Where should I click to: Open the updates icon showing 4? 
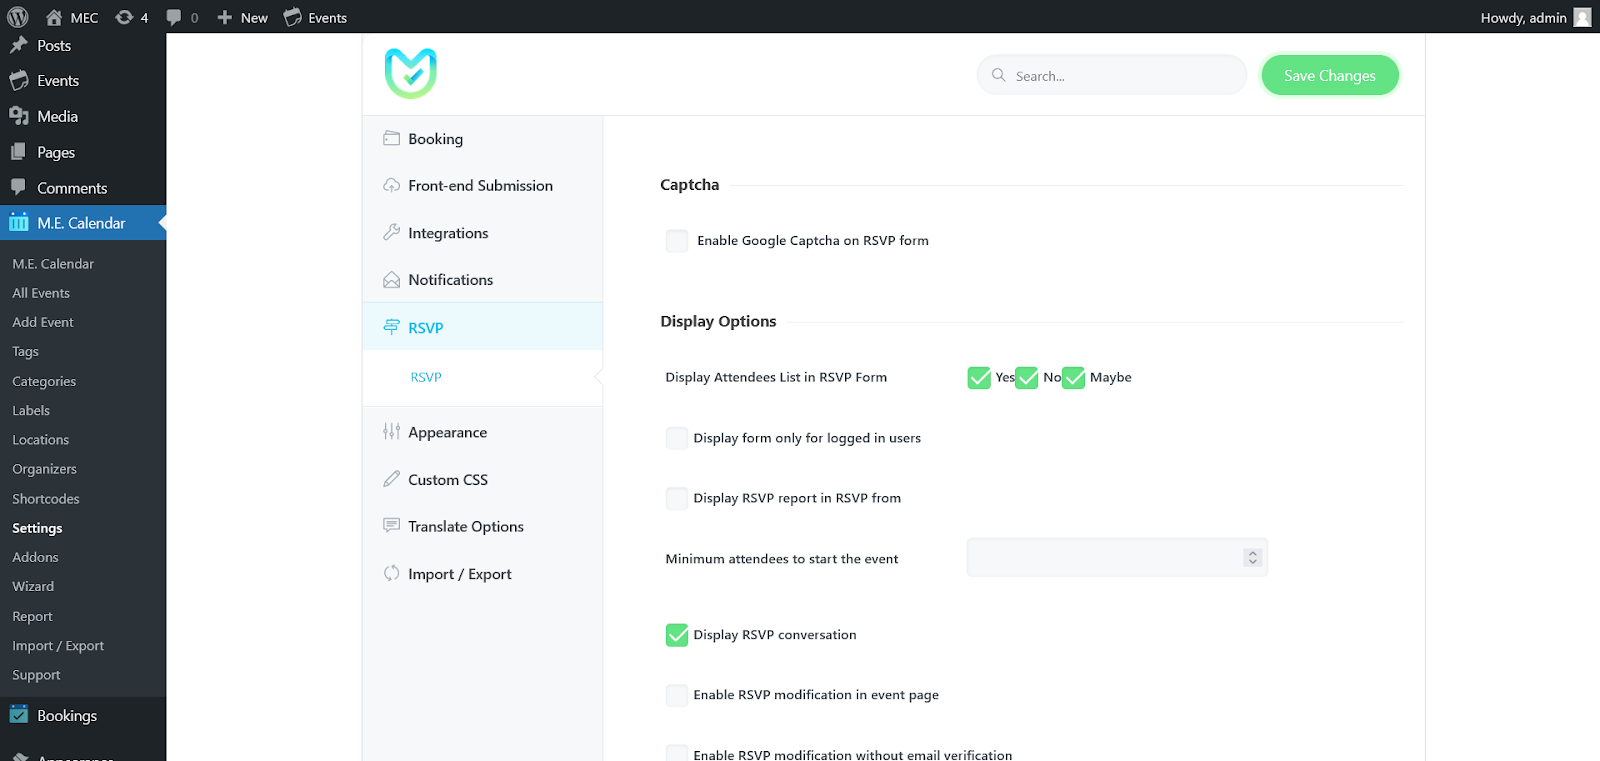point(131,17)
